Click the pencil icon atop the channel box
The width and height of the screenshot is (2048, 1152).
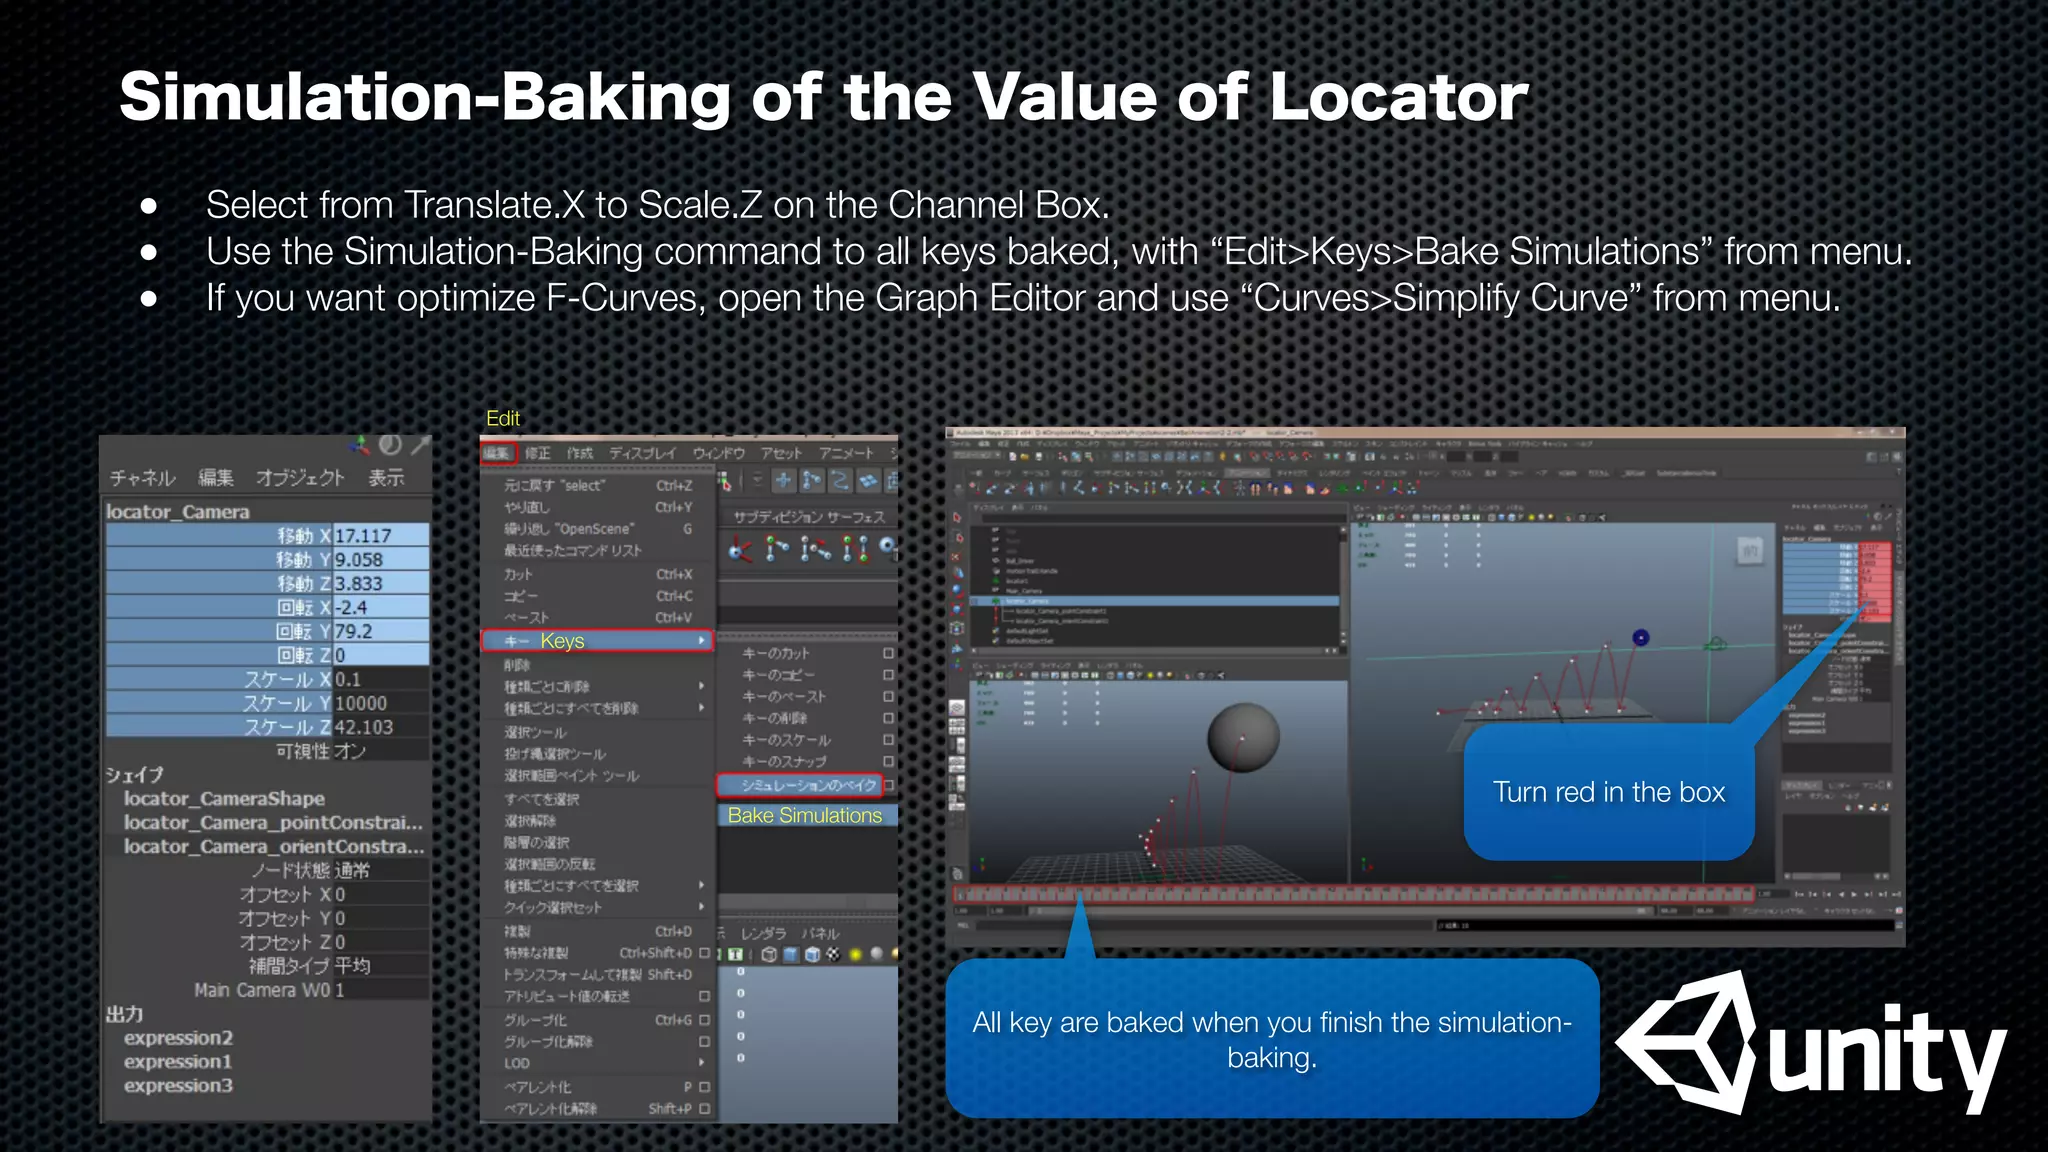click(420, 444)
